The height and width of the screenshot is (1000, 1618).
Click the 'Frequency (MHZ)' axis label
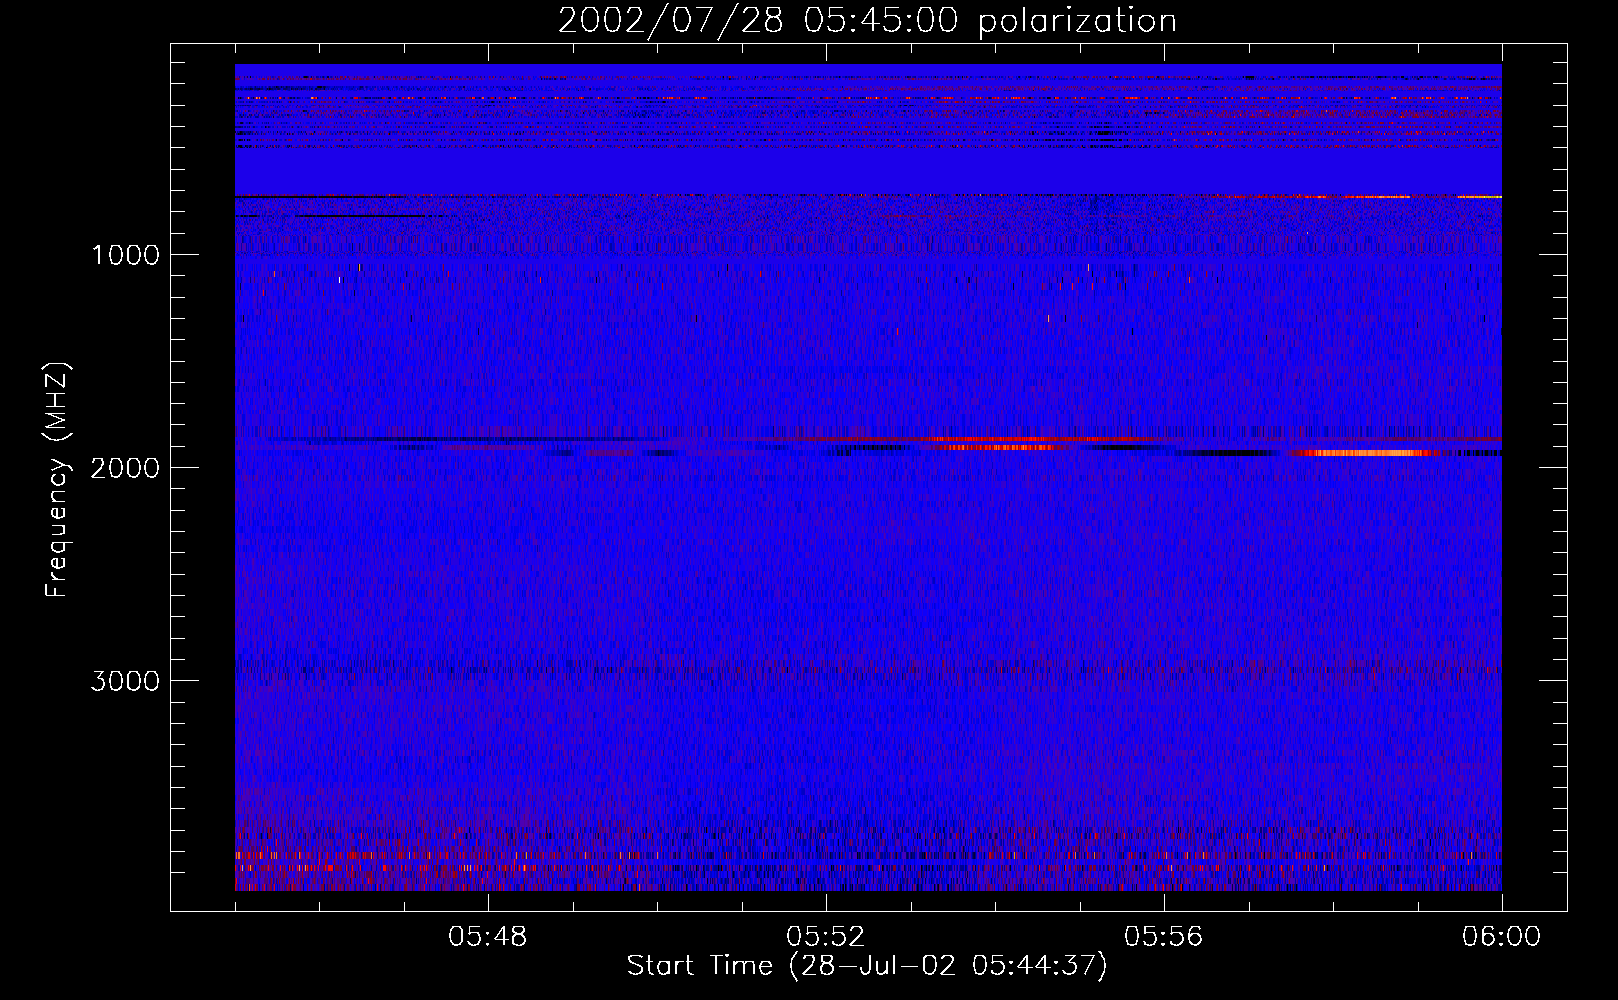coord(57,480)
